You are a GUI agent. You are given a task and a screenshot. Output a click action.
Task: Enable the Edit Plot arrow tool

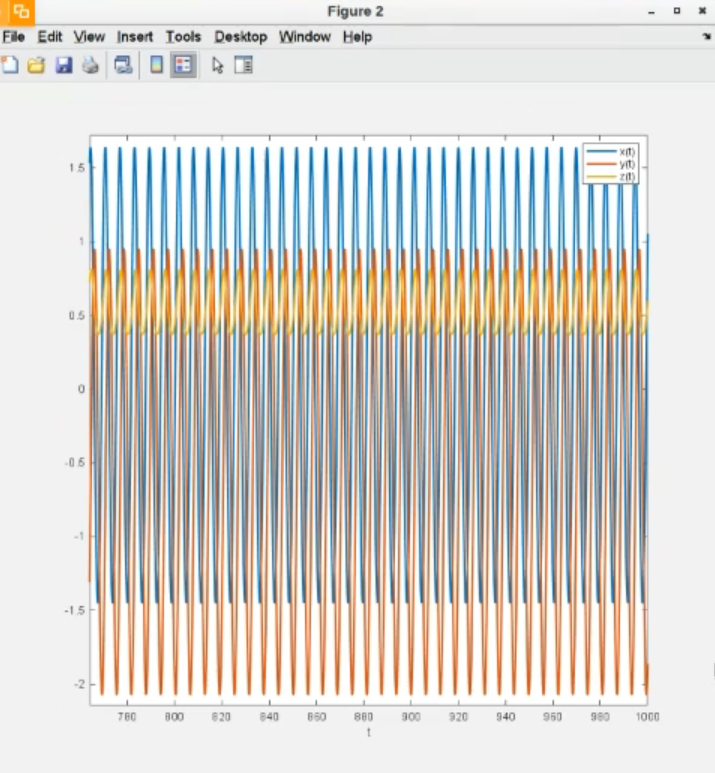[x=217, y=66]
